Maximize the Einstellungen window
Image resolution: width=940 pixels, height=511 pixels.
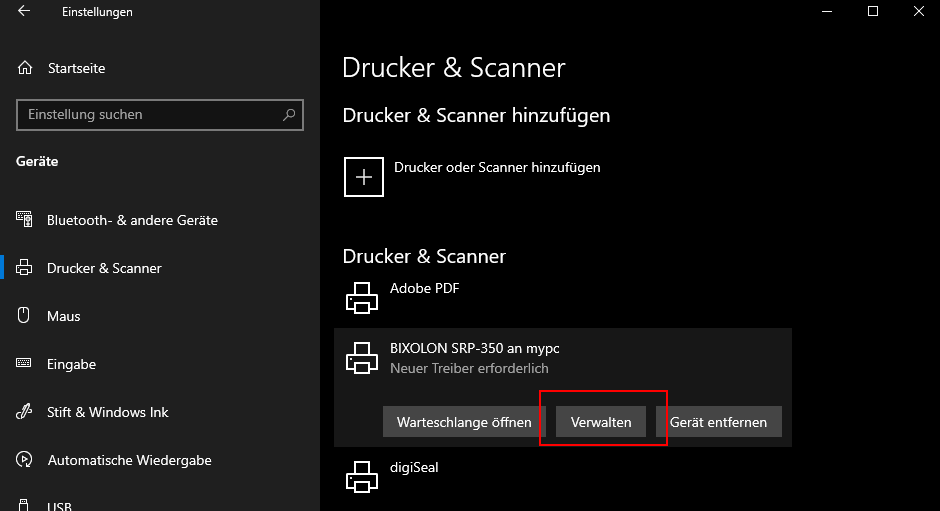click(x=873, y=12)
